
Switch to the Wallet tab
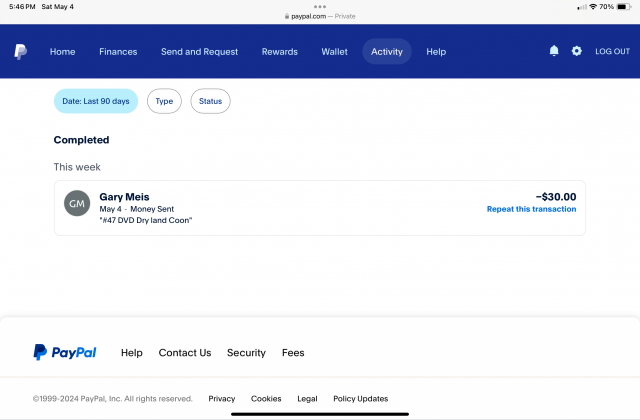(x=334, y=51)
